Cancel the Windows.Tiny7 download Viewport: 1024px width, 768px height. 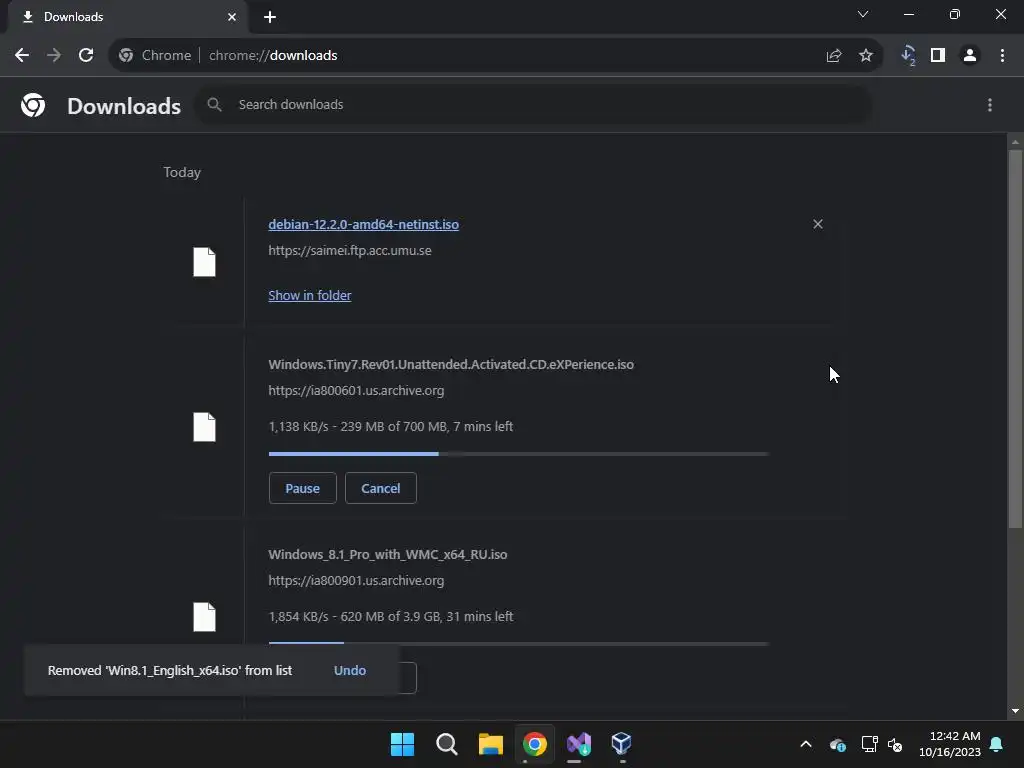point(381,488)
